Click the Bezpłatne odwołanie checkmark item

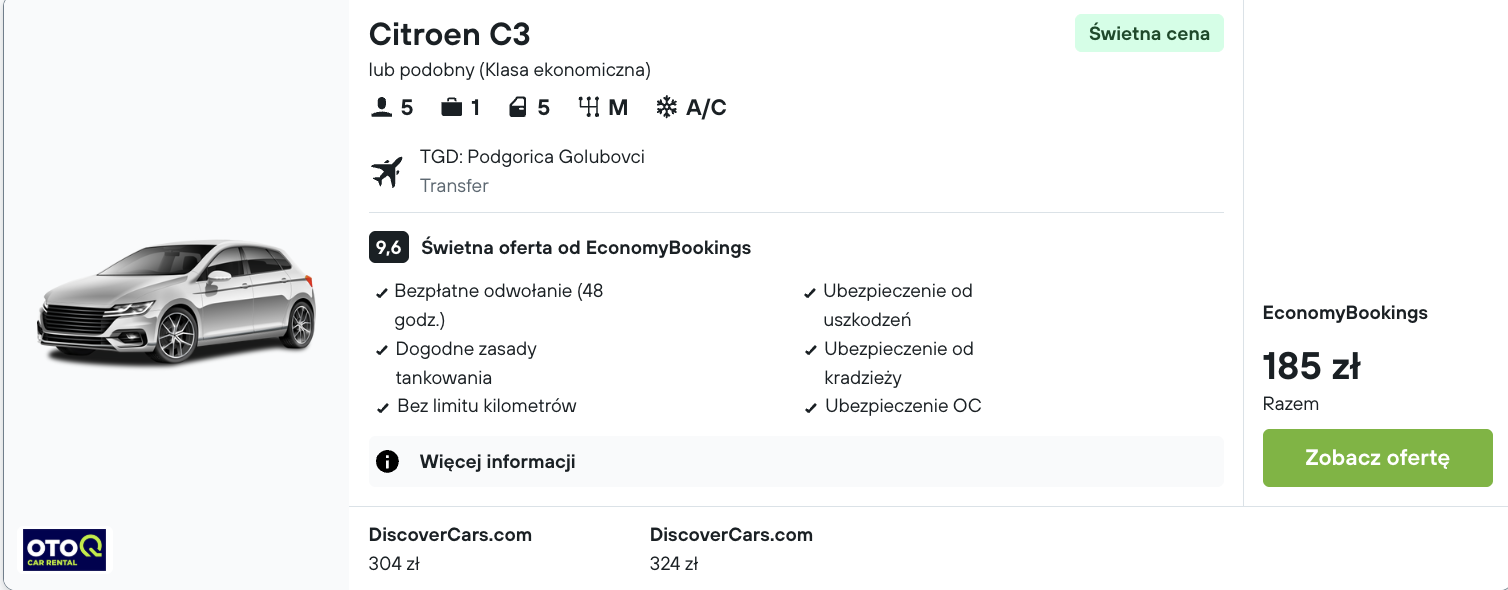(x=490, y=305)
